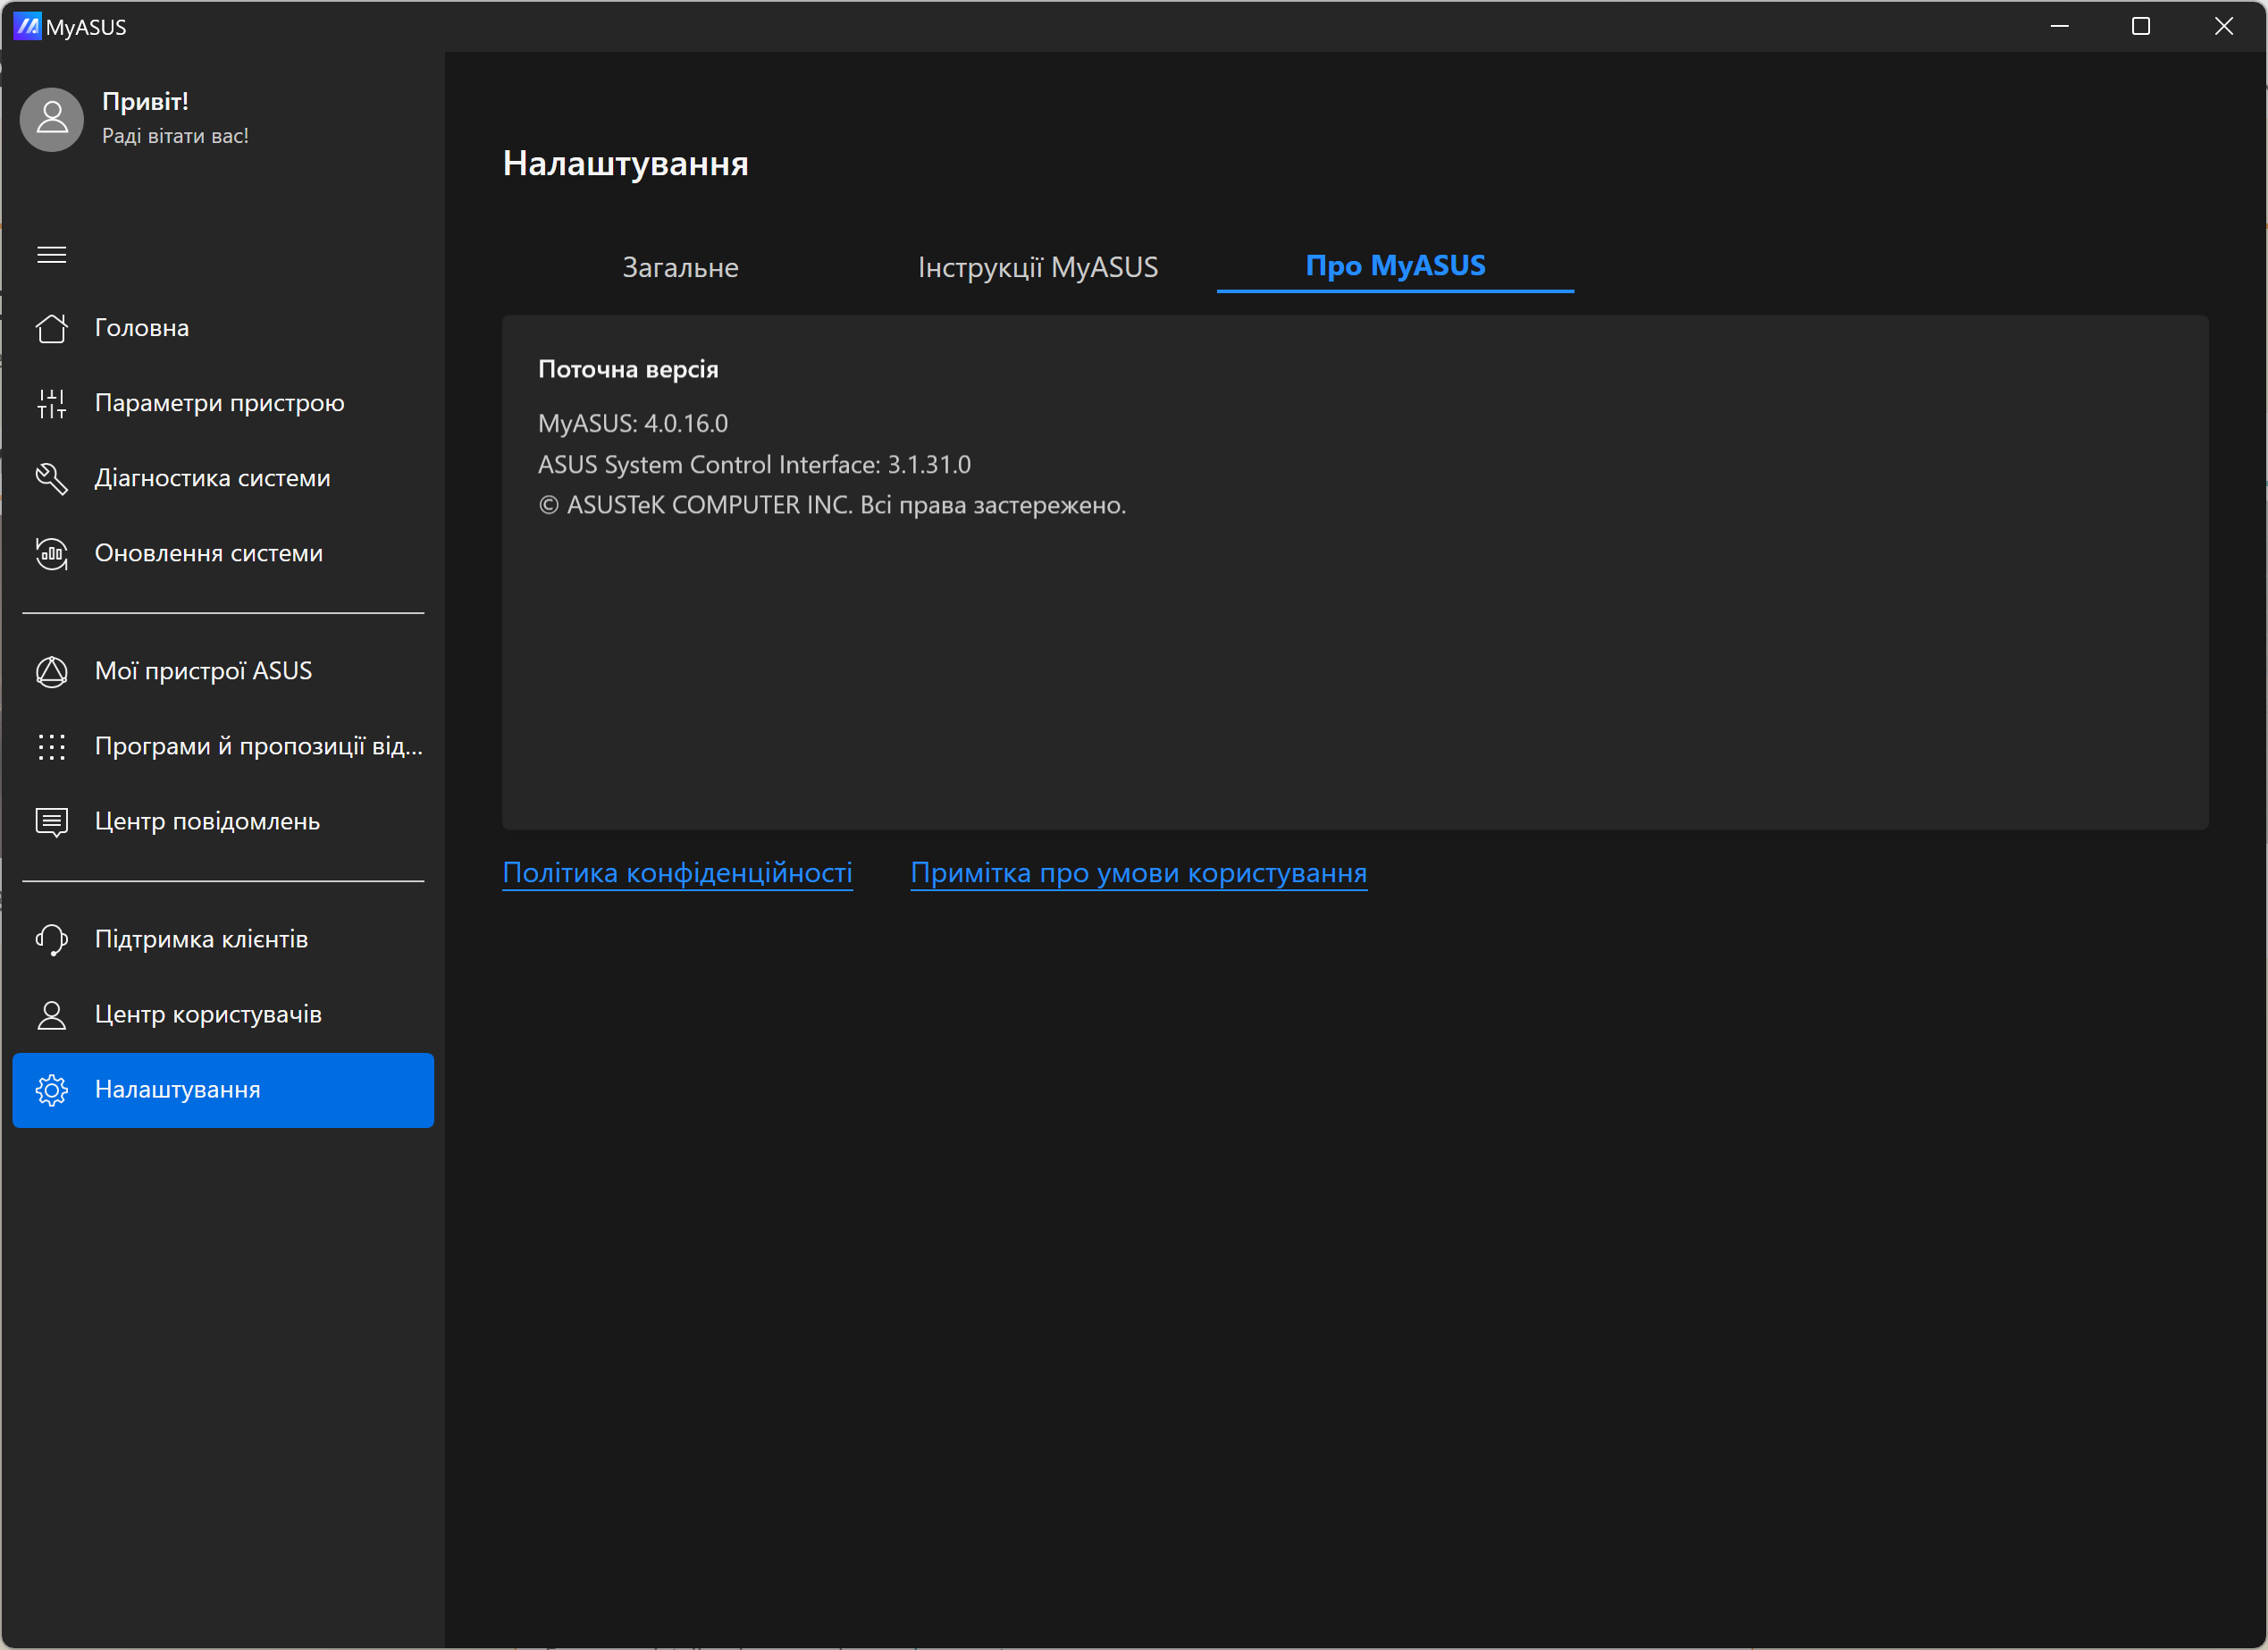Open the Політика конфіденційності link
The width and height of the screenshot is (2268, 1650).
(x=678, y=873)
